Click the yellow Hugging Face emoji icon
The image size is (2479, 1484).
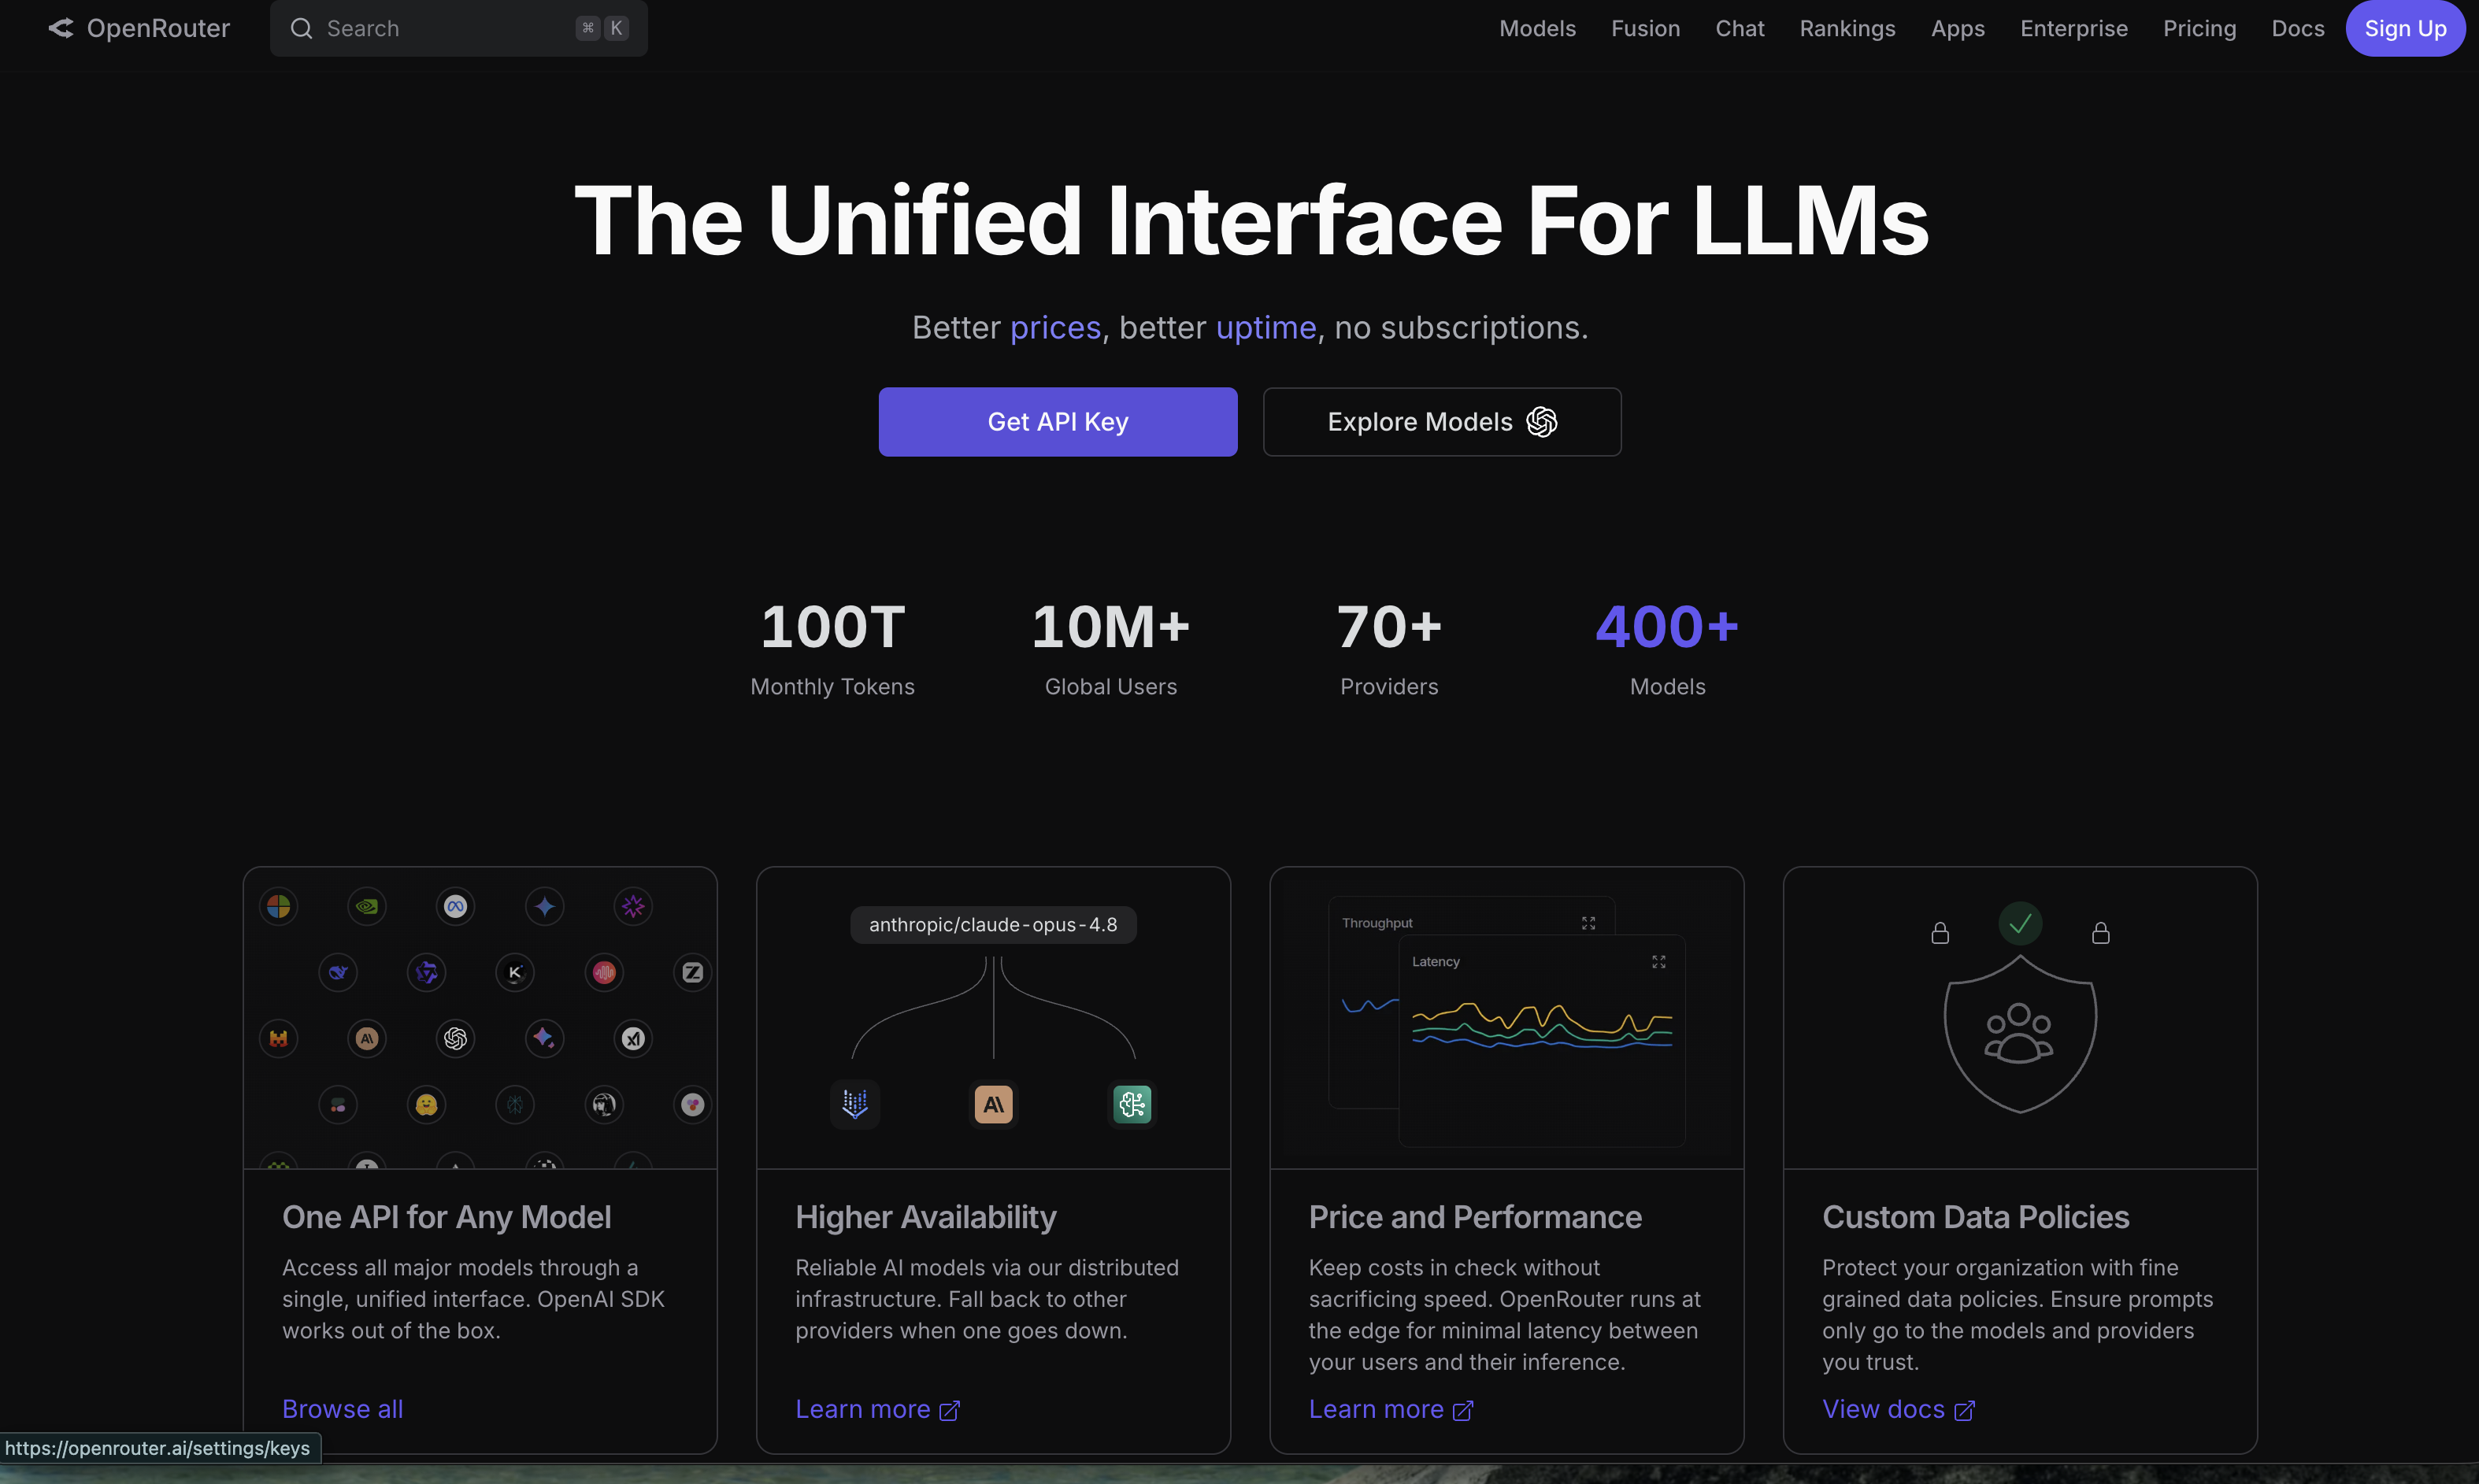coord(427,1104)
